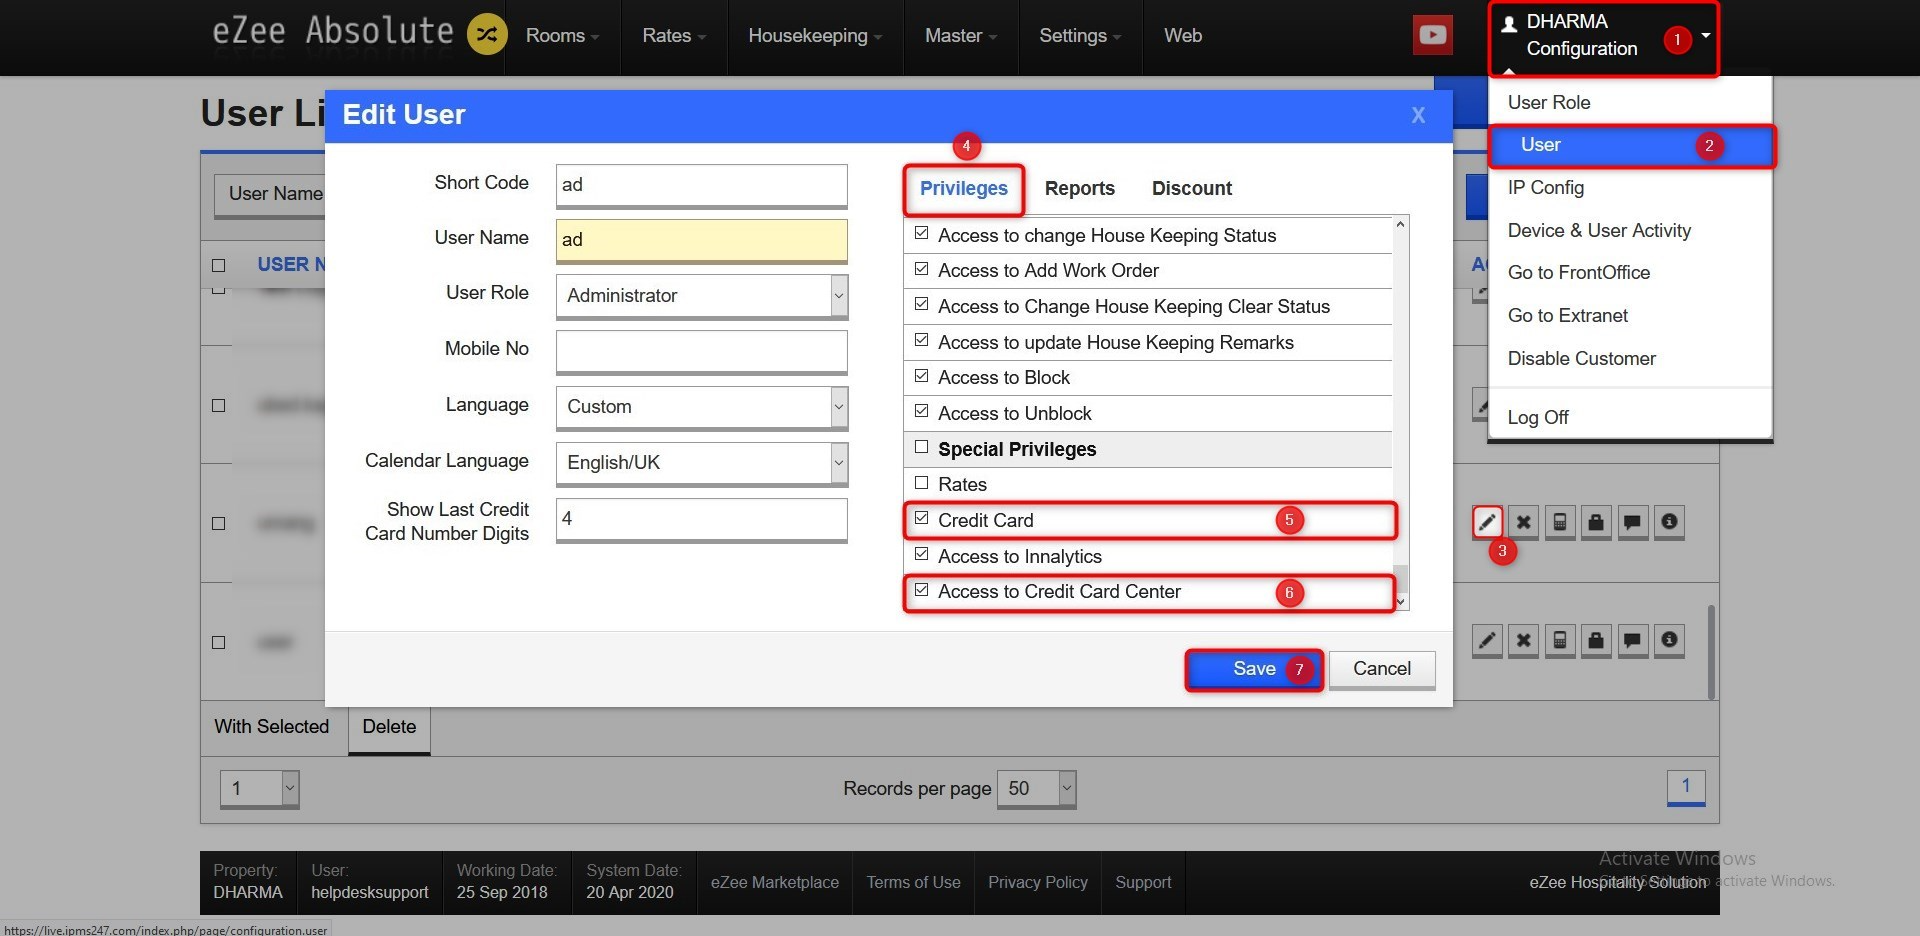Click the delete X icon in the last user row

1523,640
